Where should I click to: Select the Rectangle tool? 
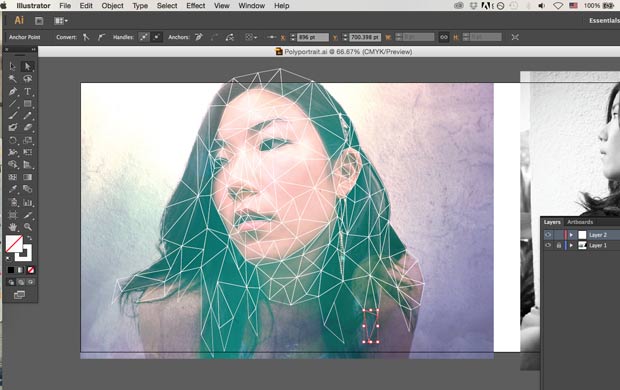tap(27, 103)
